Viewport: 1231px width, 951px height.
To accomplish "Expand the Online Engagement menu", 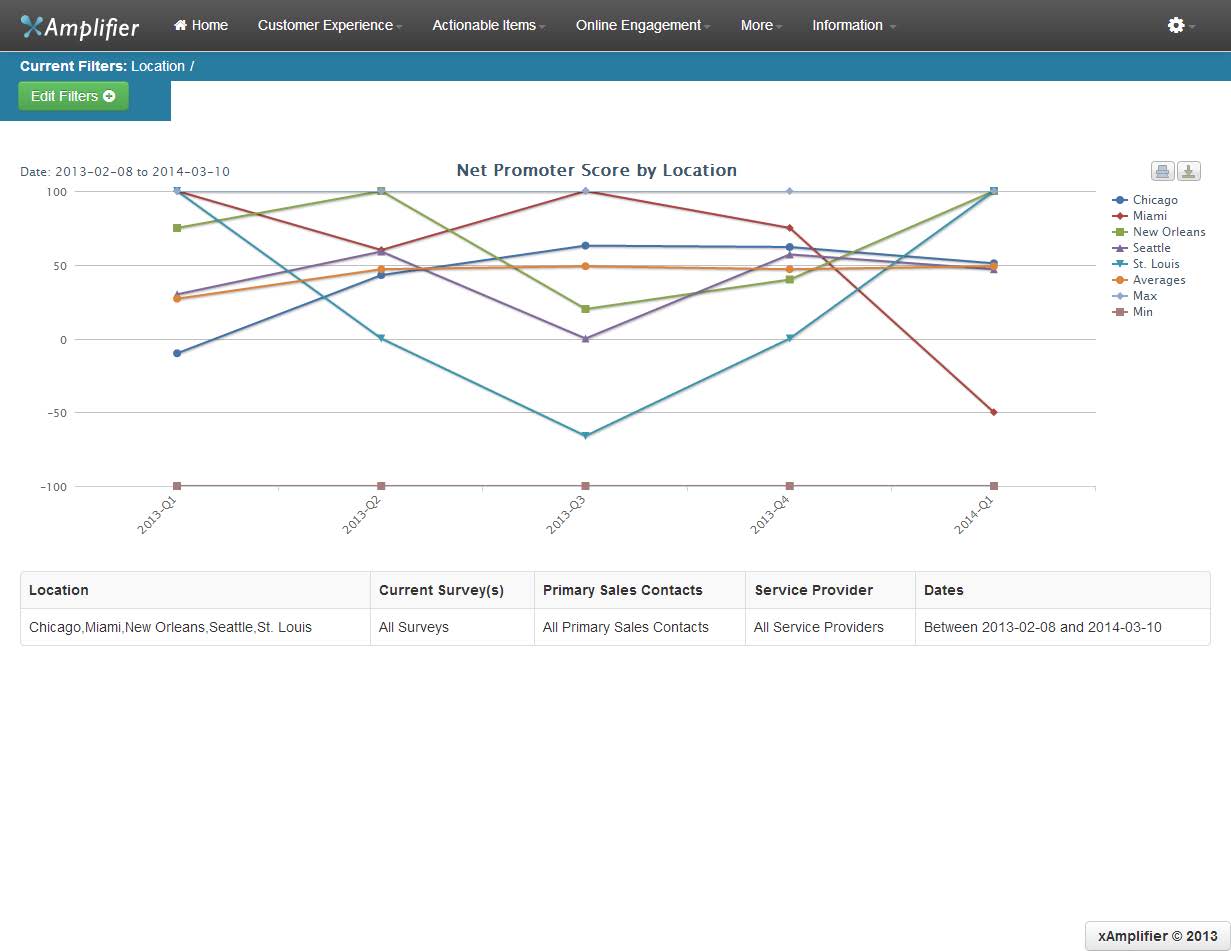I will point(643,25).
